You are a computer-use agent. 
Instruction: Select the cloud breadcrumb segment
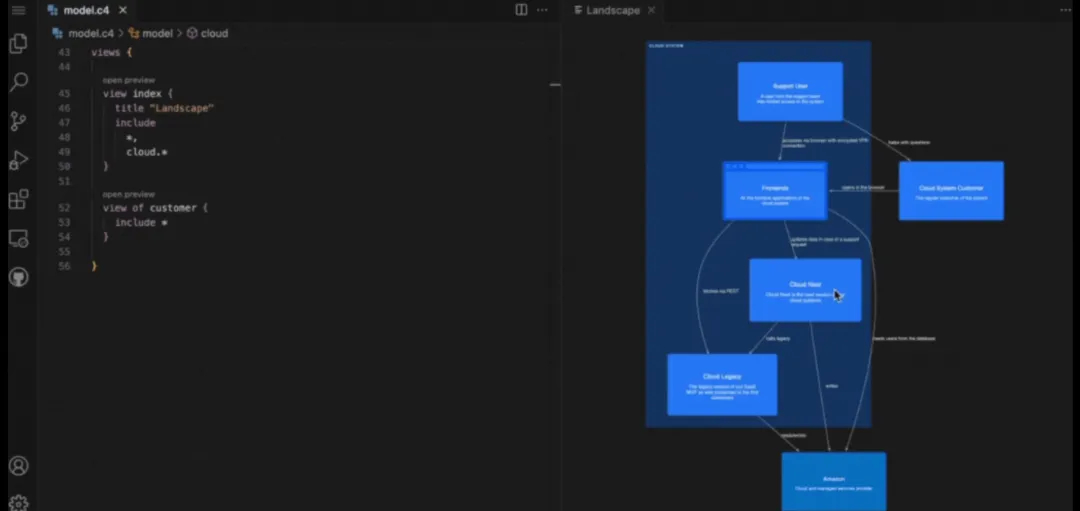[207, 33]
